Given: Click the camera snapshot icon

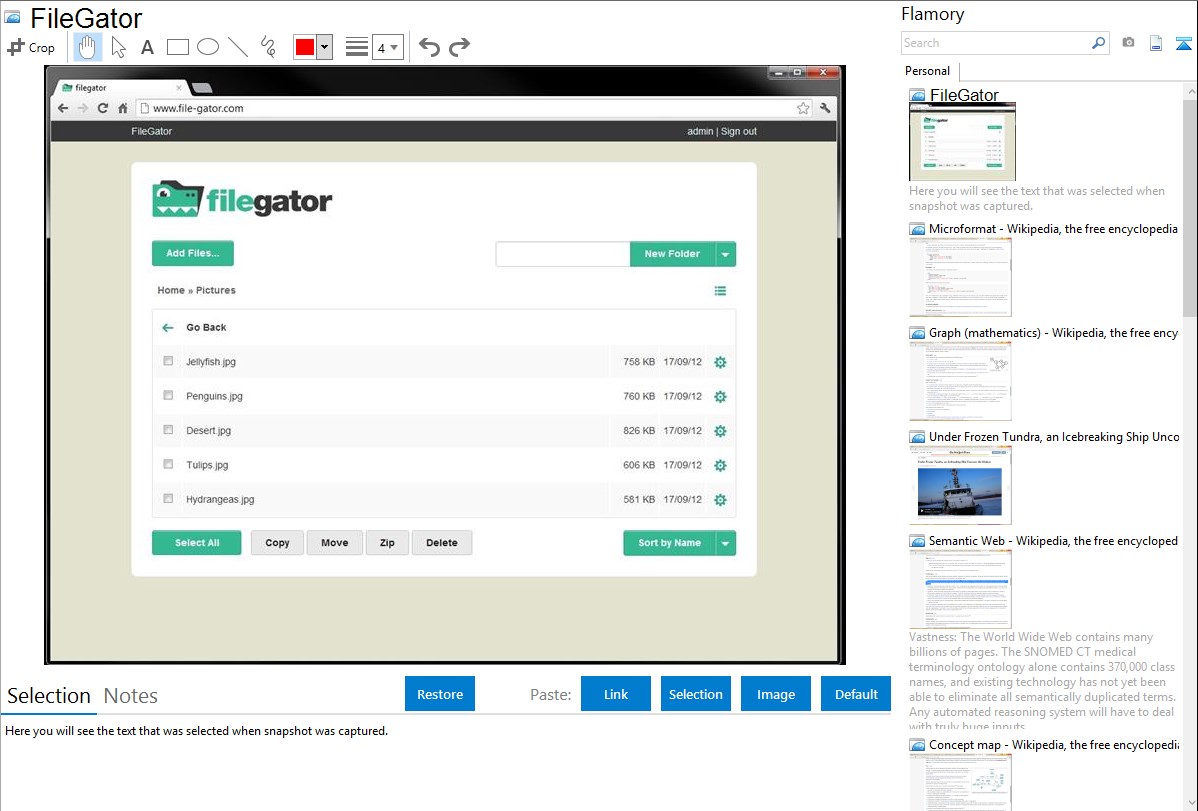Looking at the screenshot, I should pos(1128,43).
